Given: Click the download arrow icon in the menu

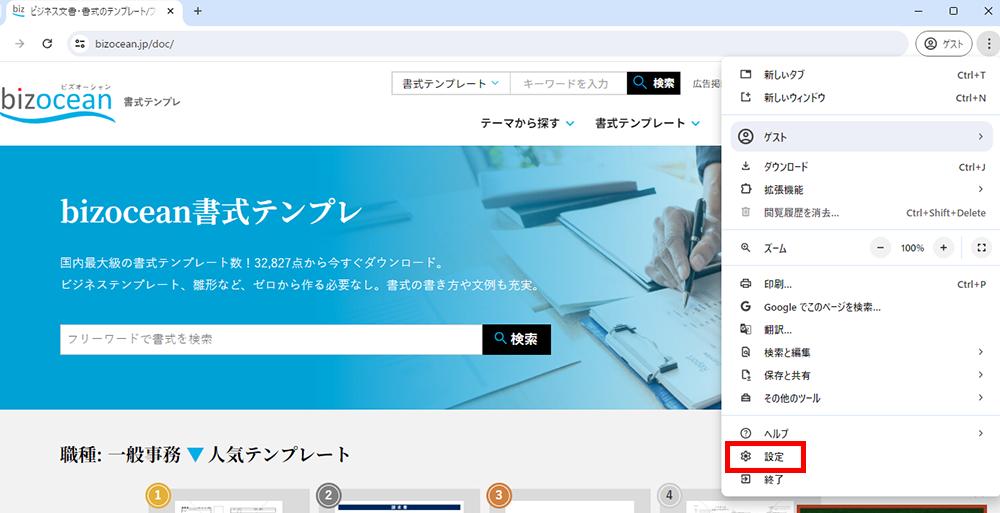Looking at the screenshot, I should (x=746, y=167).
